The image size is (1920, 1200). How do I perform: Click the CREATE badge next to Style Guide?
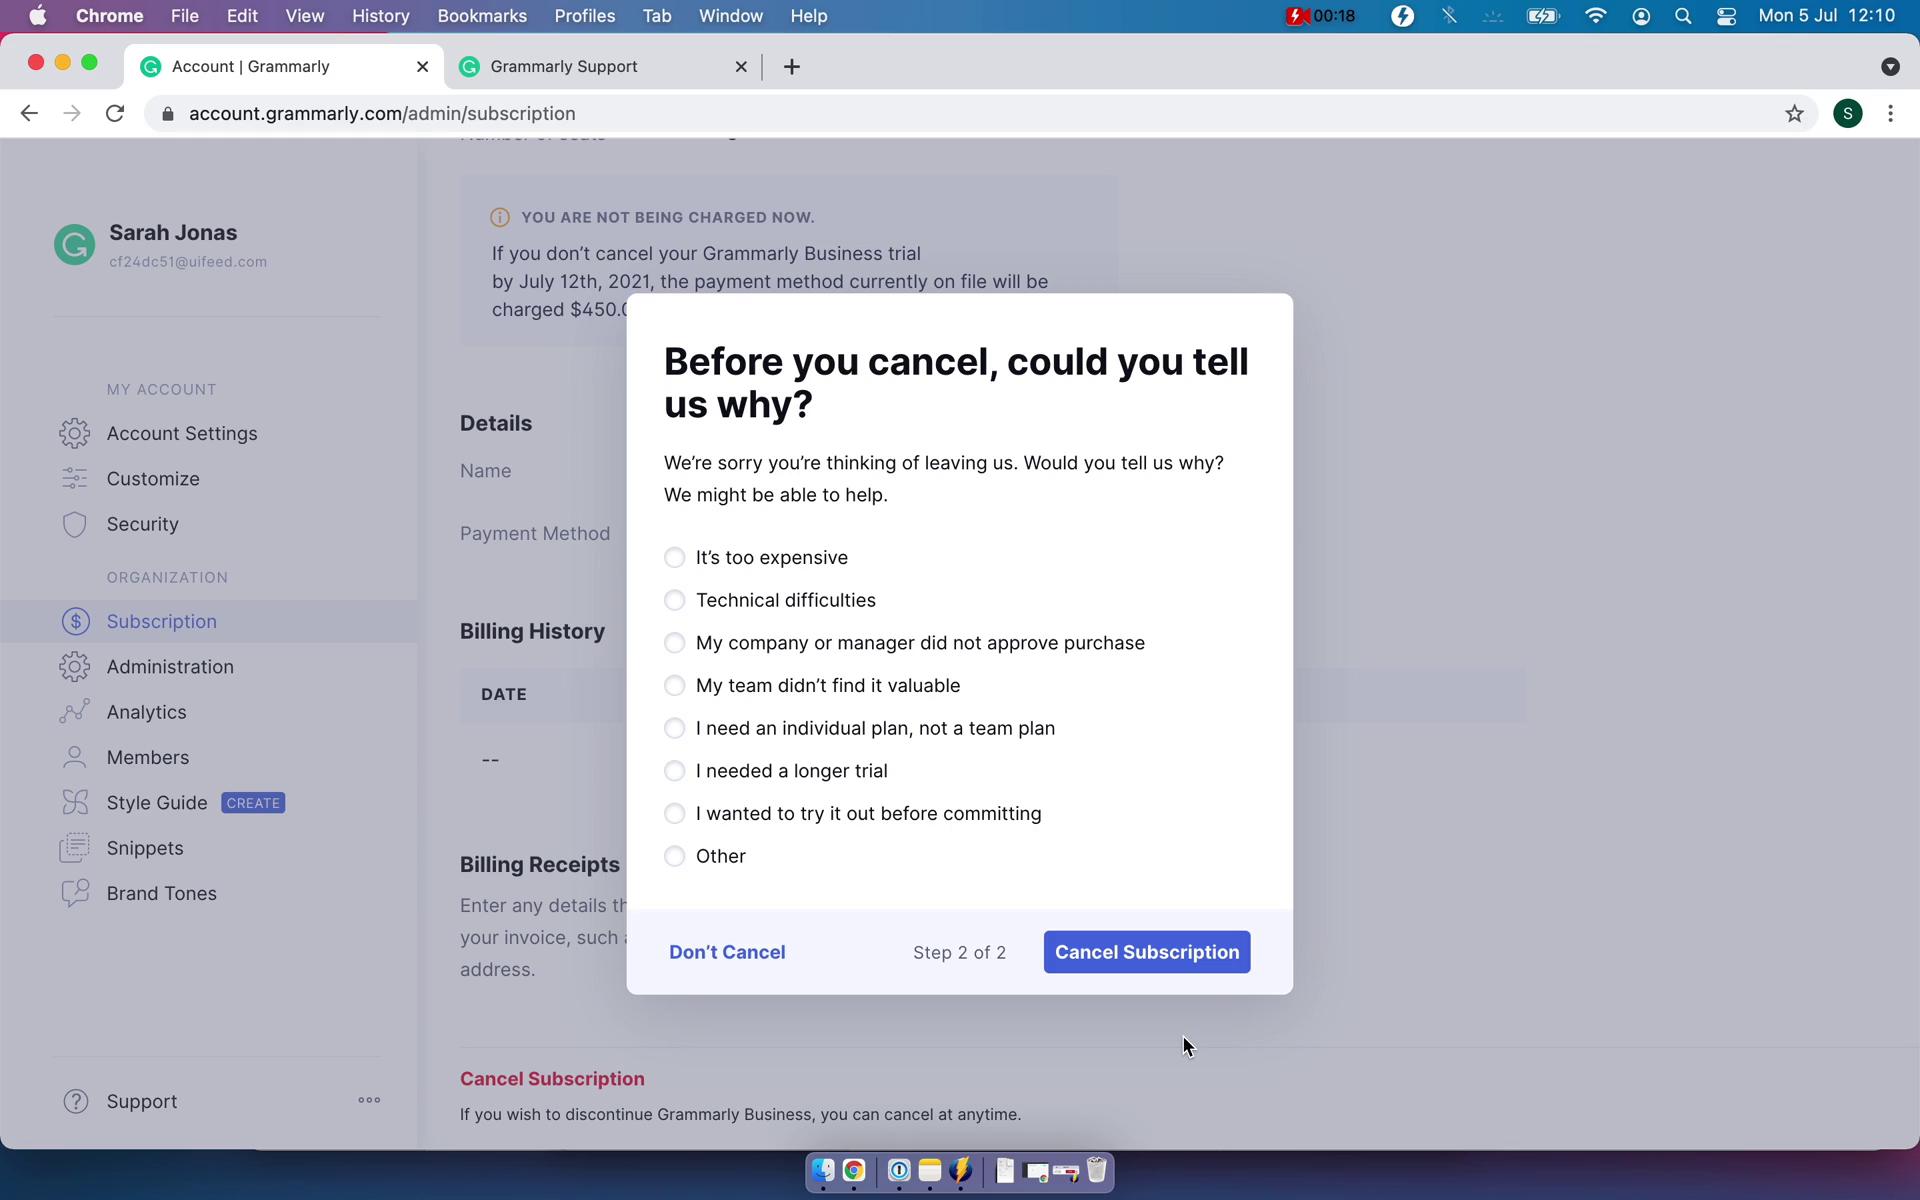pyautogui.click(x=253, y=803)
